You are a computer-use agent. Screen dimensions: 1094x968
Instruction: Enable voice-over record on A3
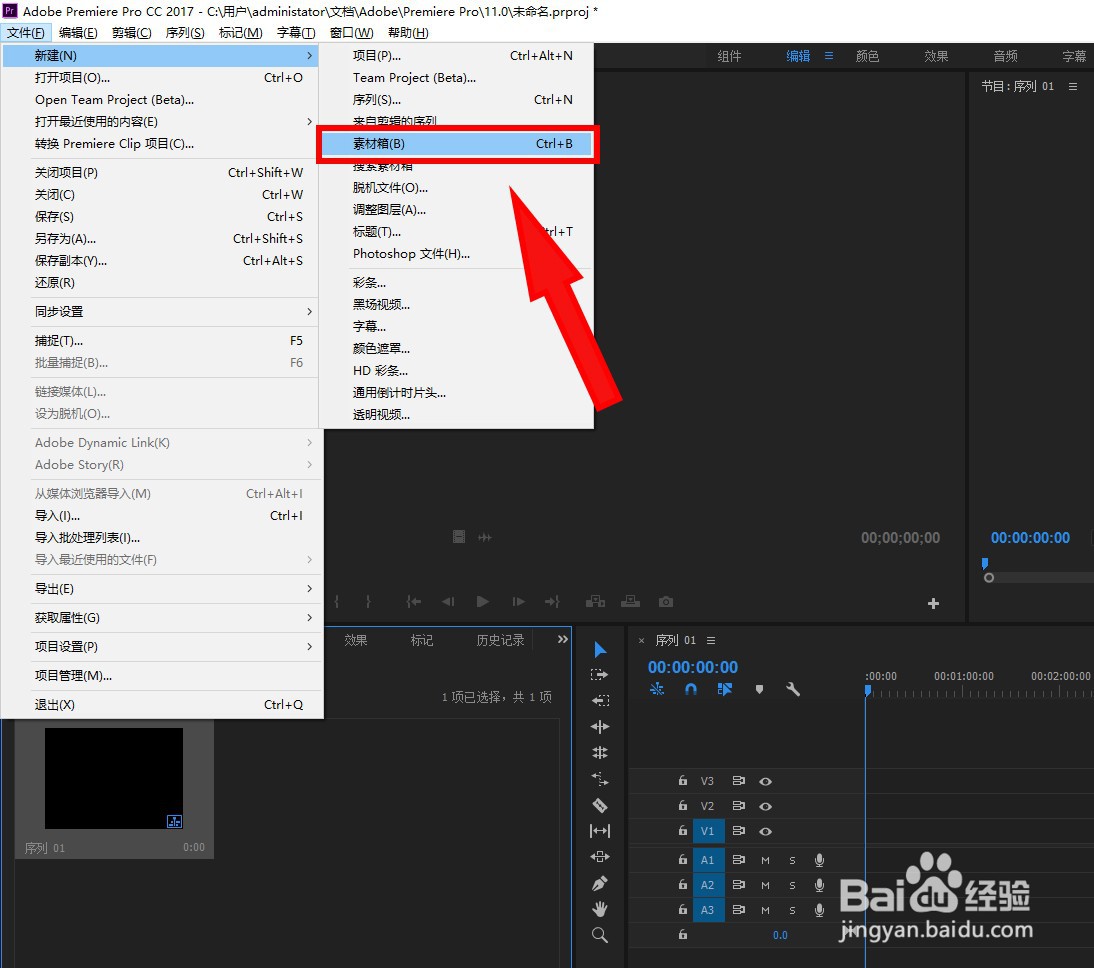(820, 910)
